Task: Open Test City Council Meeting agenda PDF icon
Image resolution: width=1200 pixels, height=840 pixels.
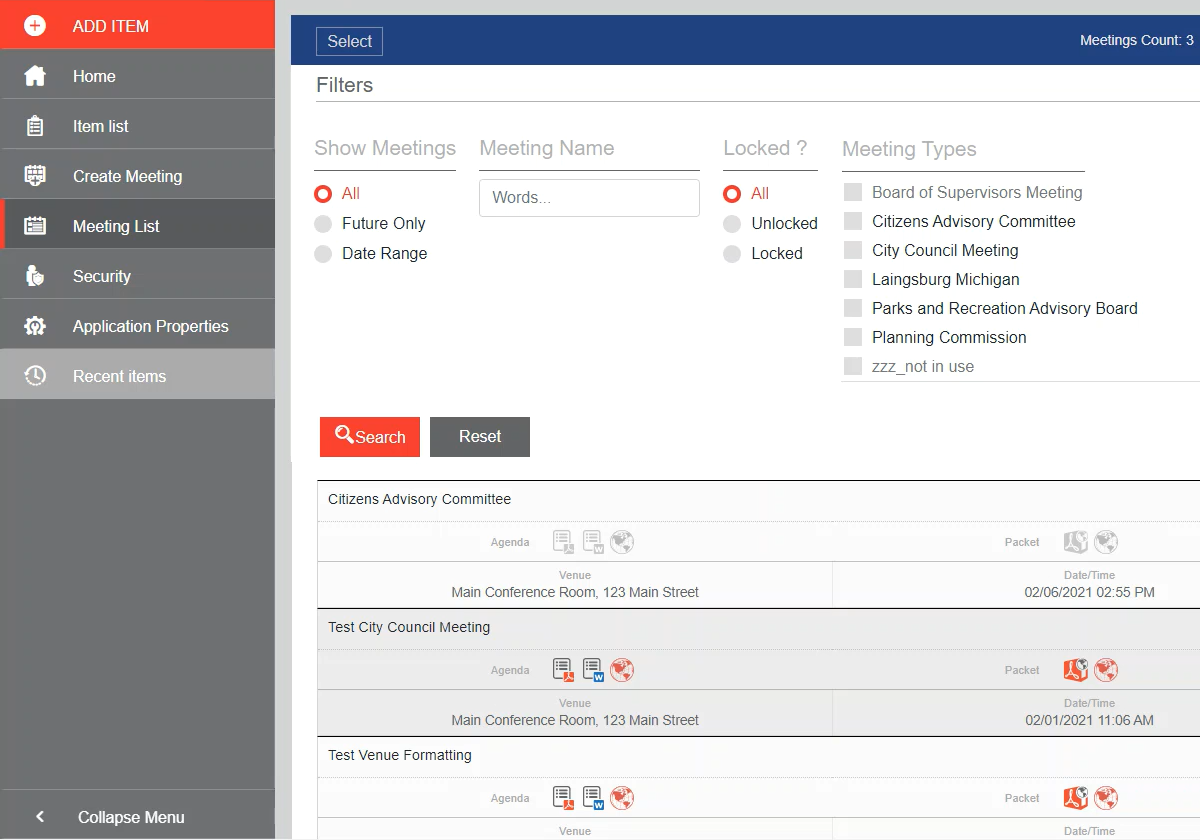Action: point(563,670)
